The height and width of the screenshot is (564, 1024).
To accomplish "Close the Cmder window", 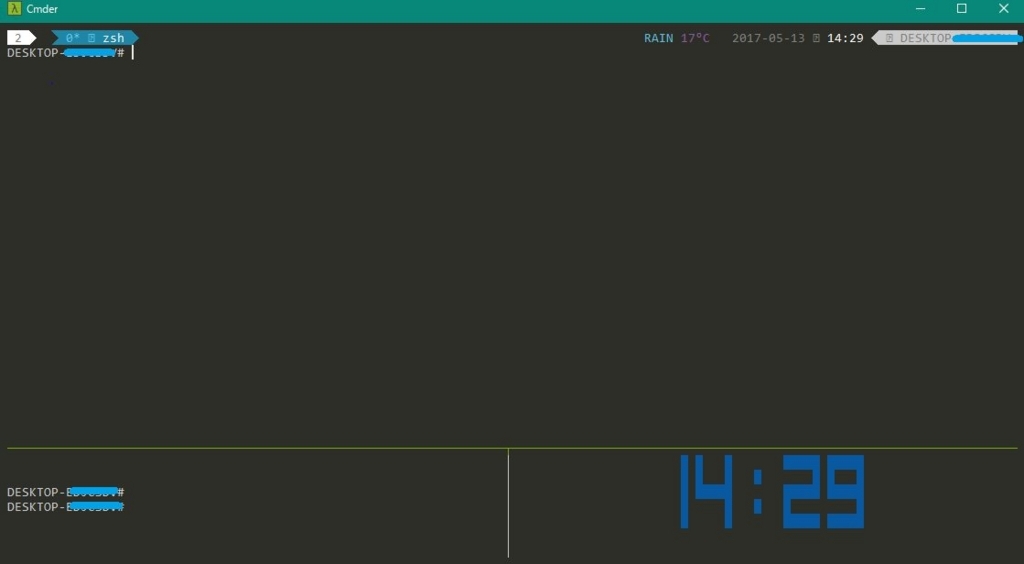I will point(1004,8).
